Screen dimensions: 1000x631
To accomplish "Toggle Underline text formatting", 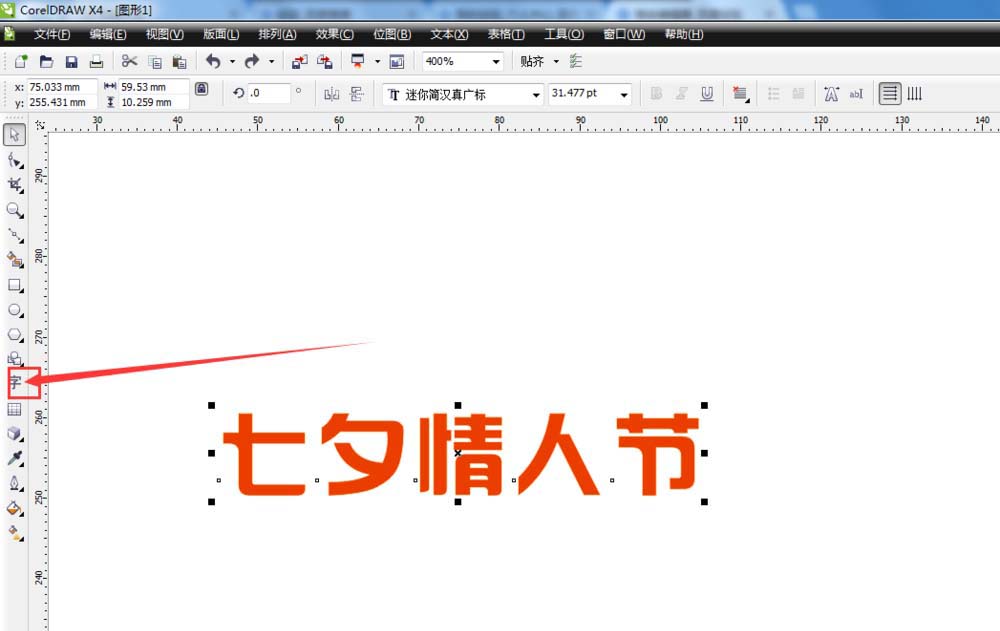I will 707,94.
